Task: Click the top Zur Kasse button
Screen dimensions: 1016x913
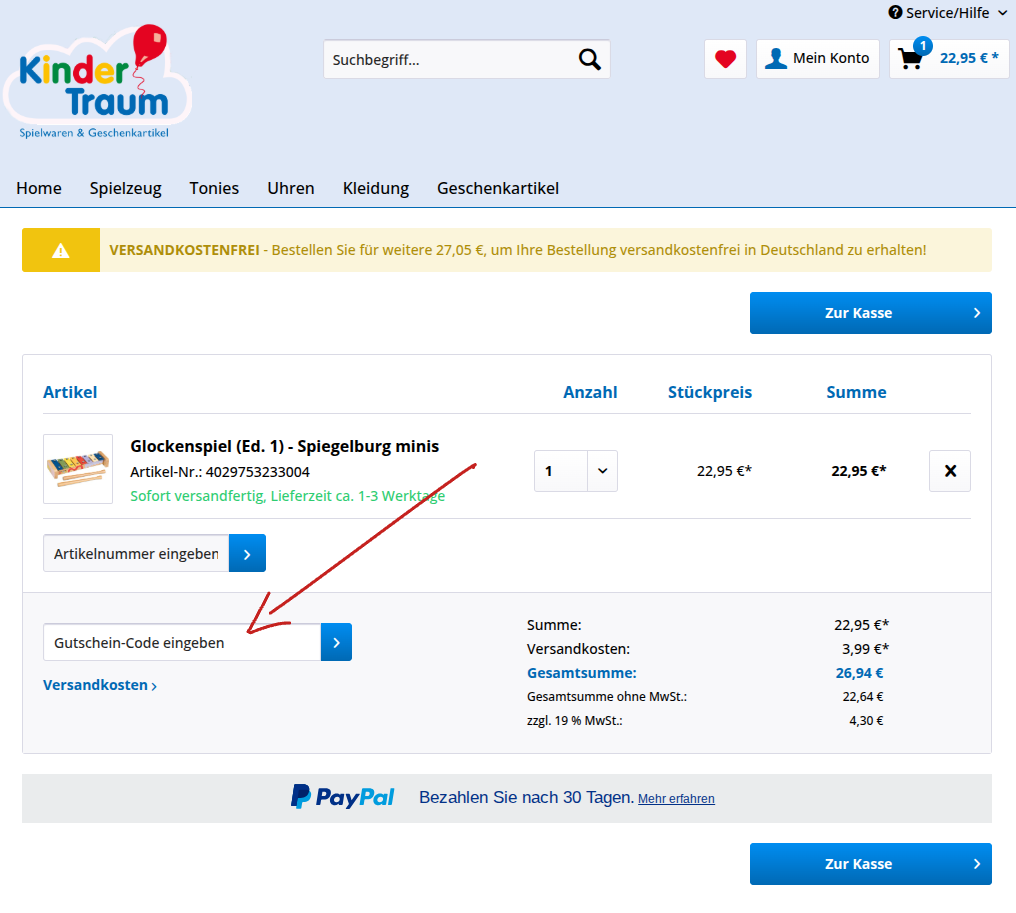Action: 870,313
